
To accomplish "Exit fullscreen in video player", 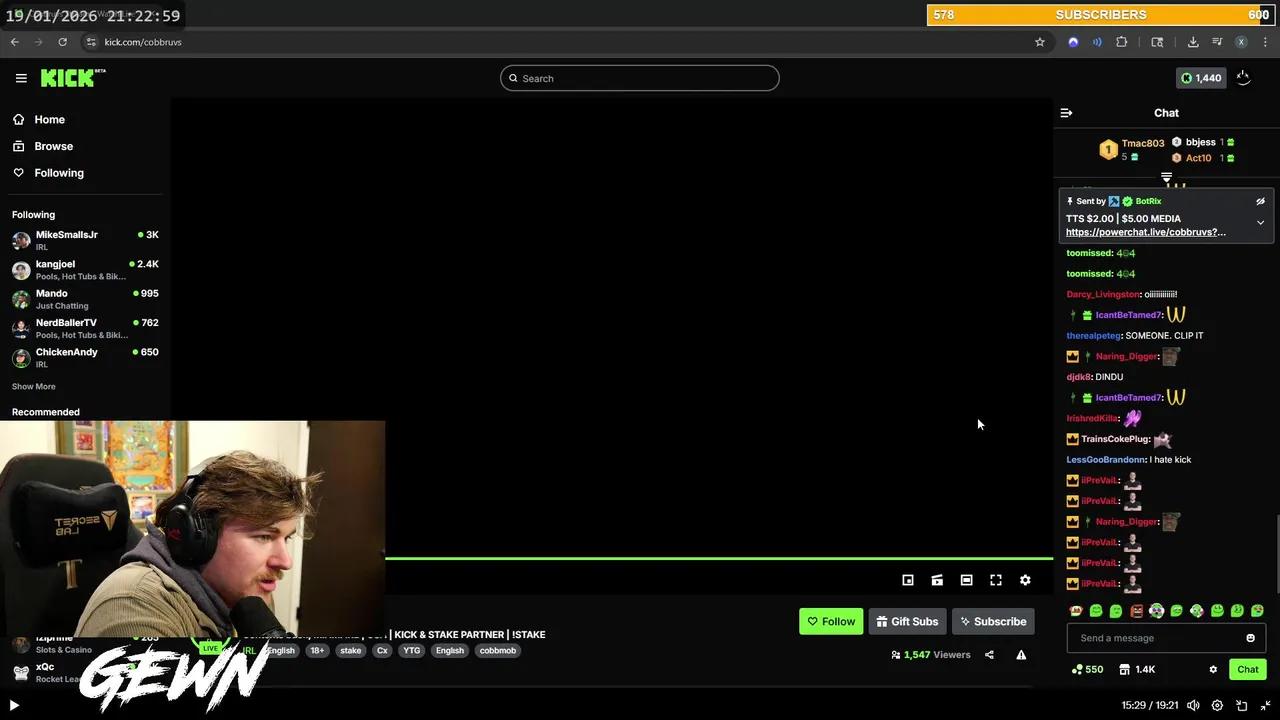I will (x=1265, y=705).
